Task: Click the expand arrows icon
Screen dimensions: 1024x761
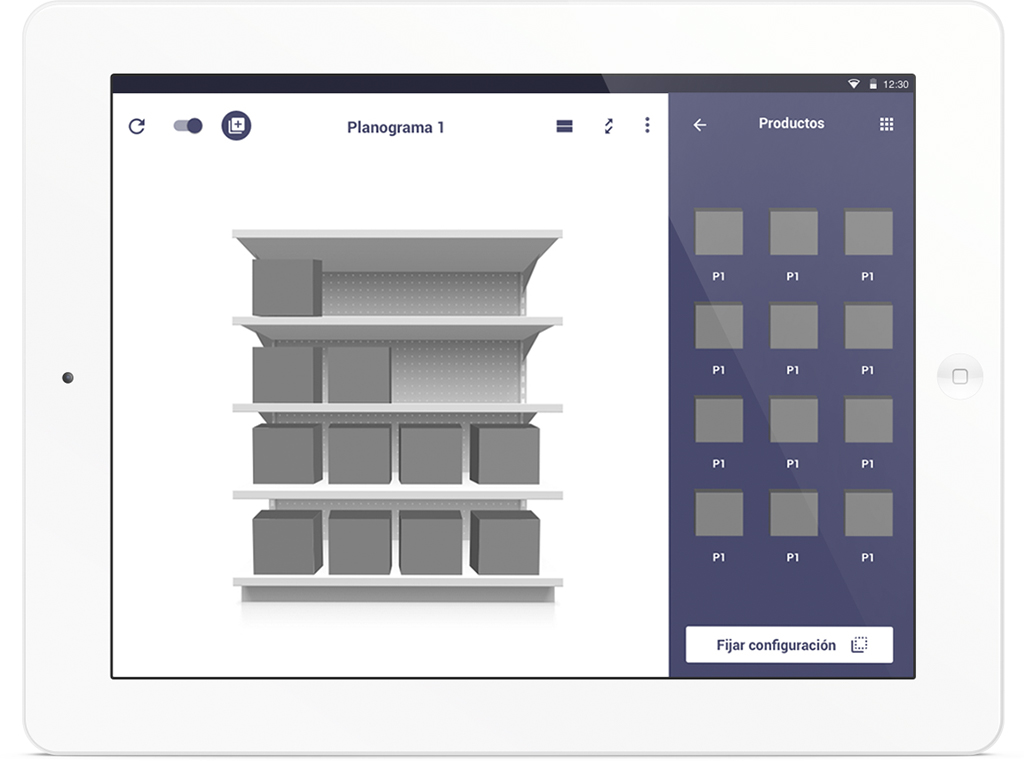Action: tap(608, 126)
